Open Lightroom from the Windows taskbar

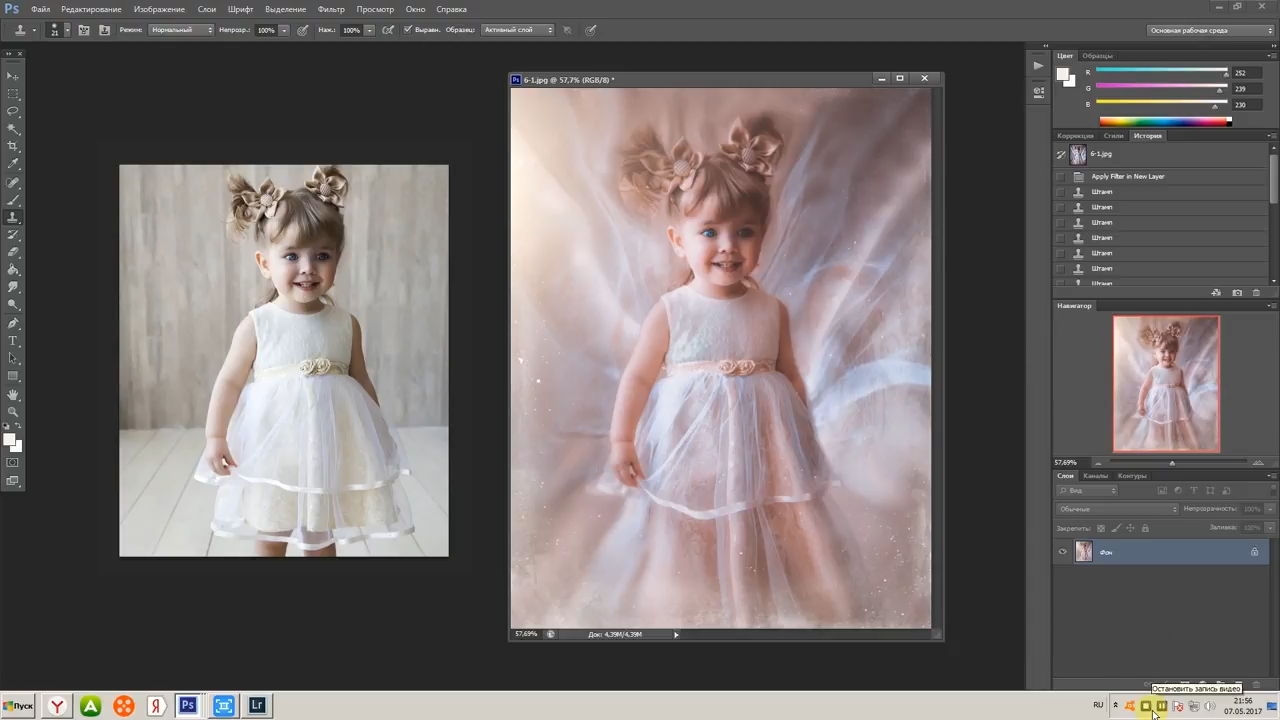(257, 705)
